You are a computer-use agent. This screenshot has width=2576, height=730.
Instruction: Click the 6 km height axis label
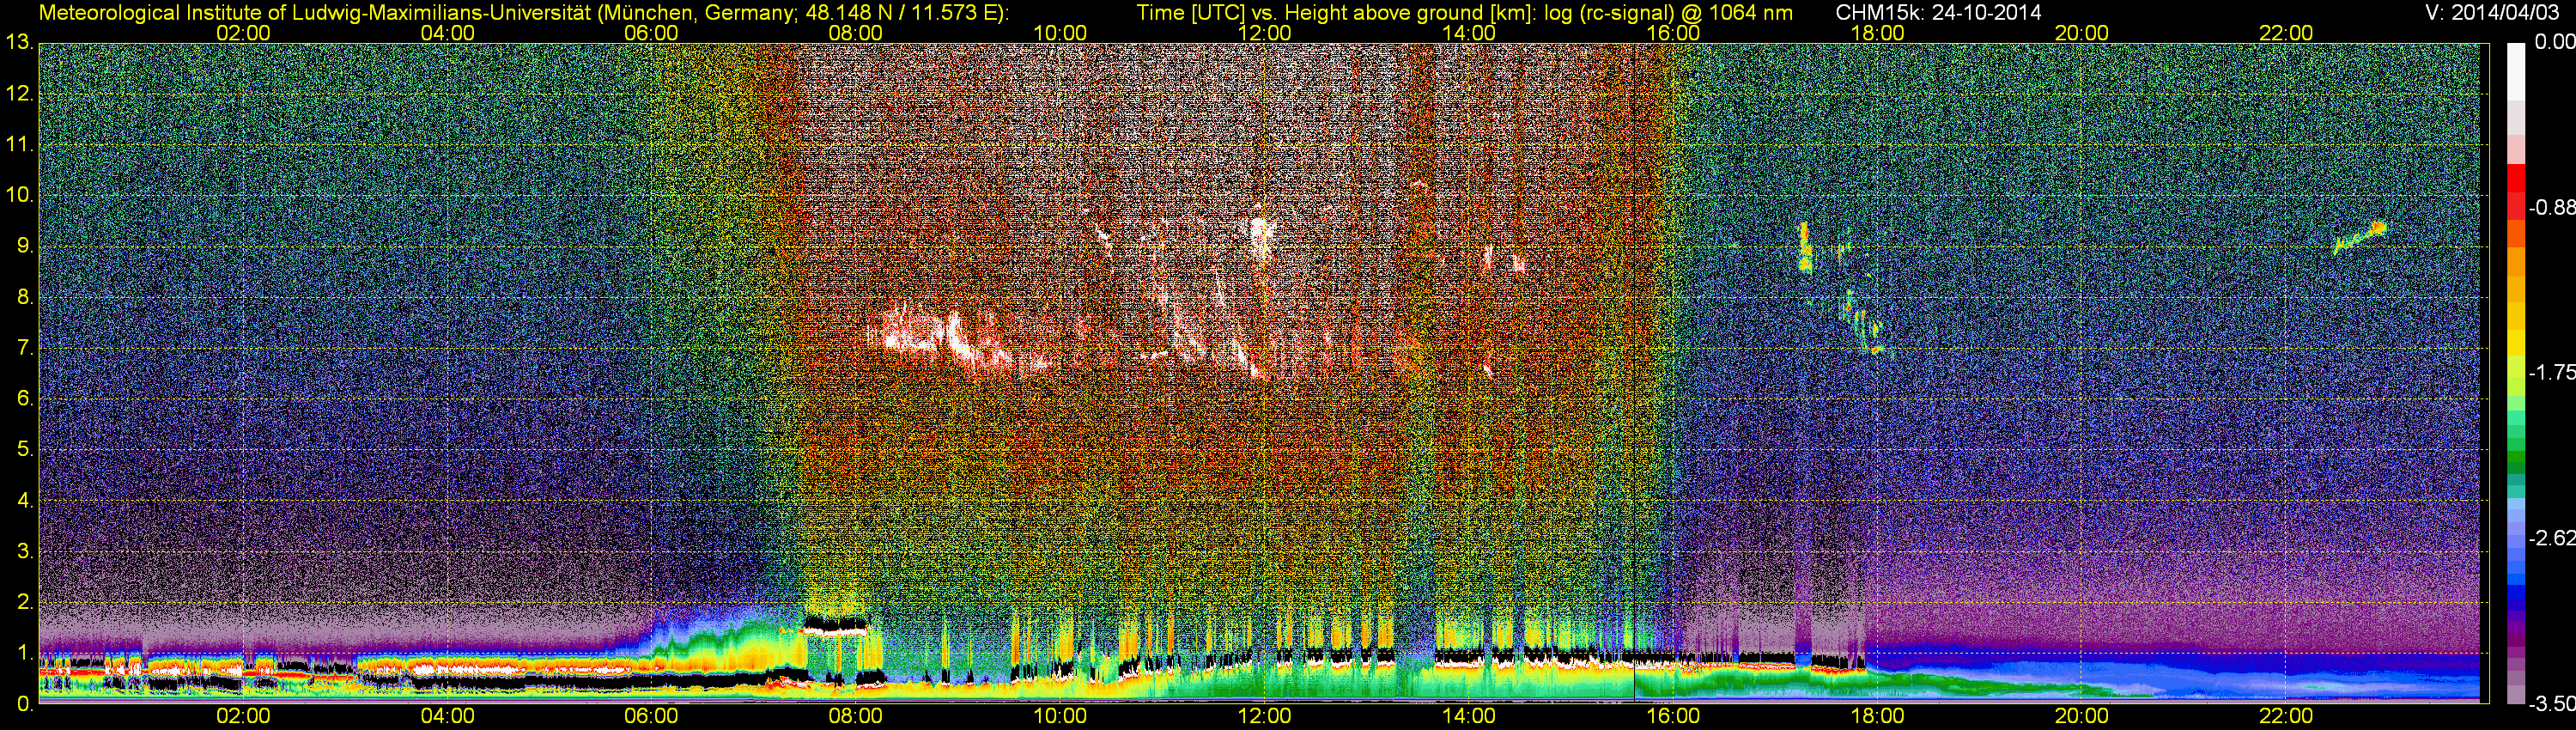[x=24, y=399]
